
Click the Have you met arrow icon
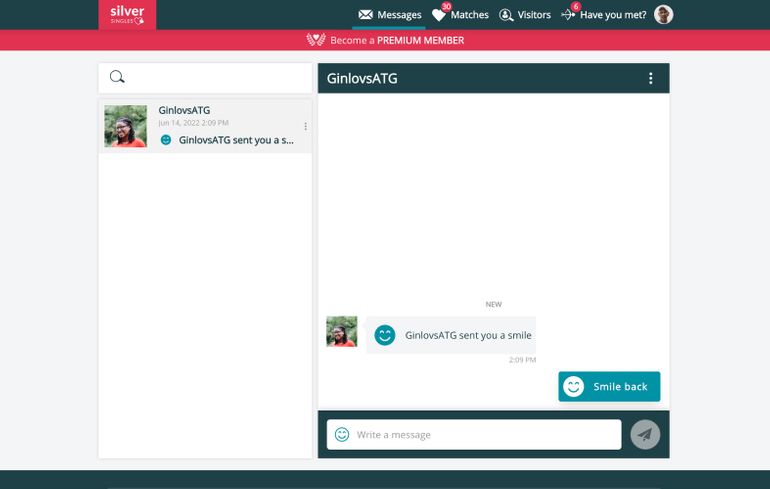568,15
